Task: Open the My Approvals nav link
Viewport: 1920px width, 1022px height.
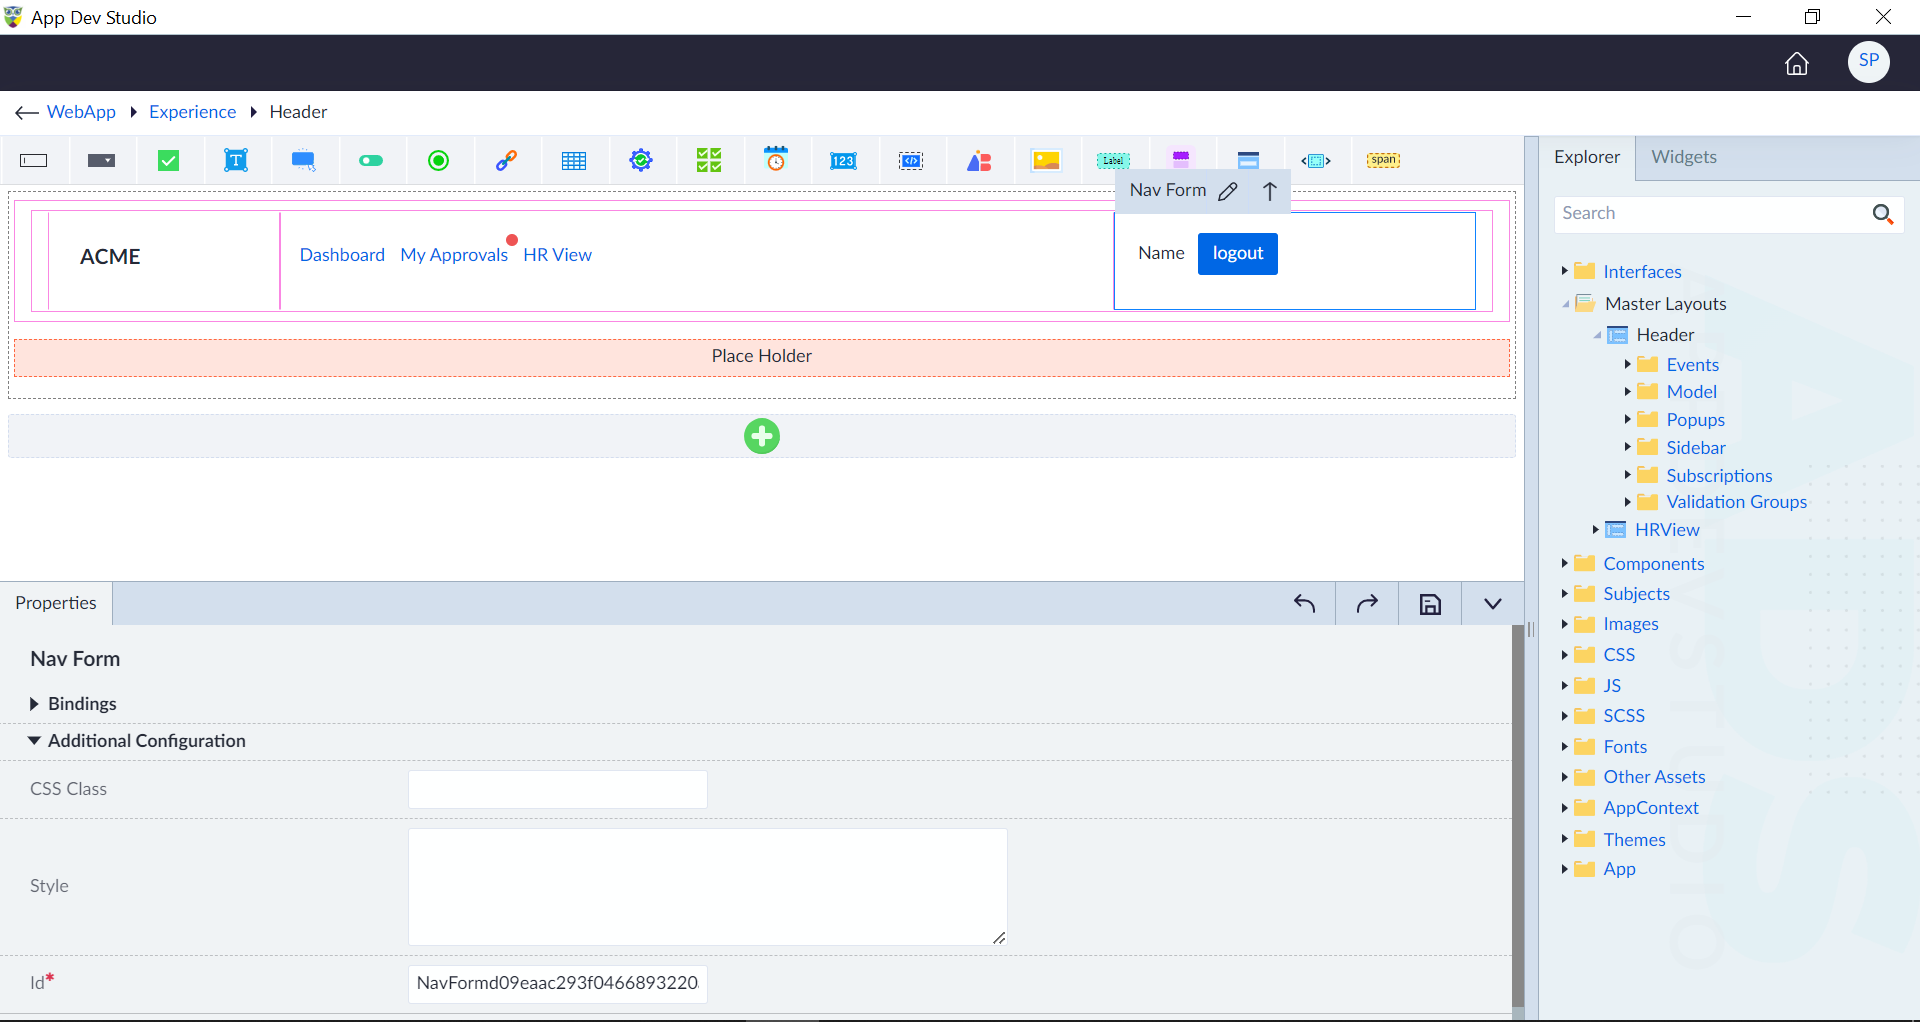Action: [454, 255]
